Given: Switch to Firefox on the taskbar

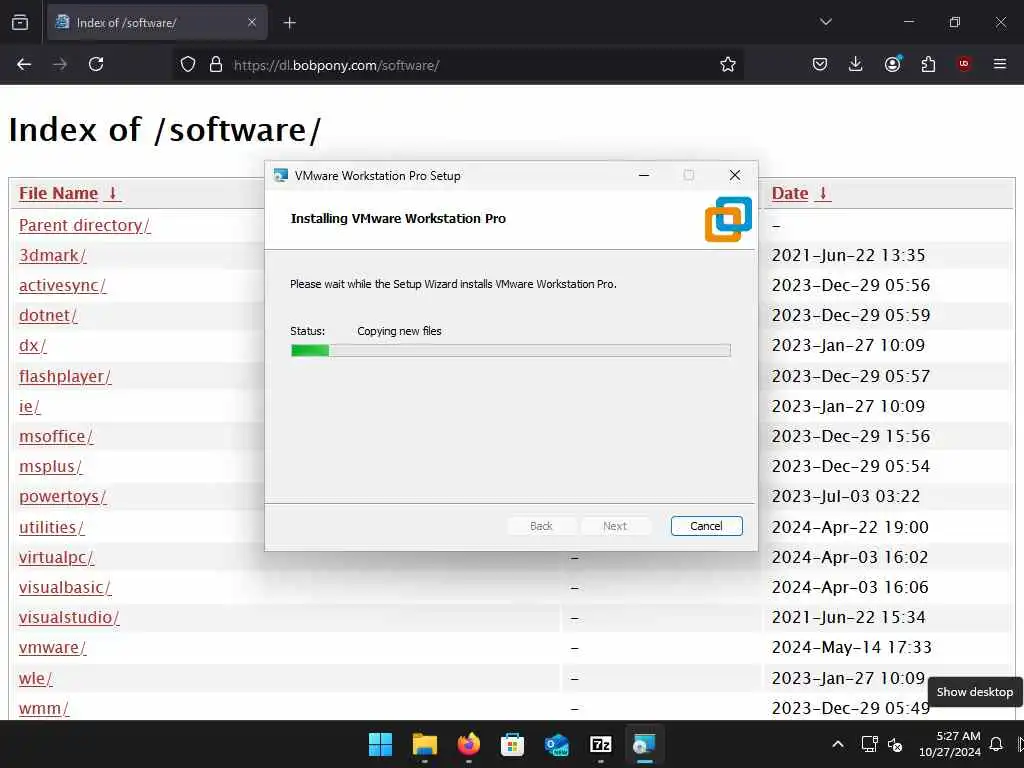Looking at the screenshot, I should pyautogui.click(x=468, y=744).
